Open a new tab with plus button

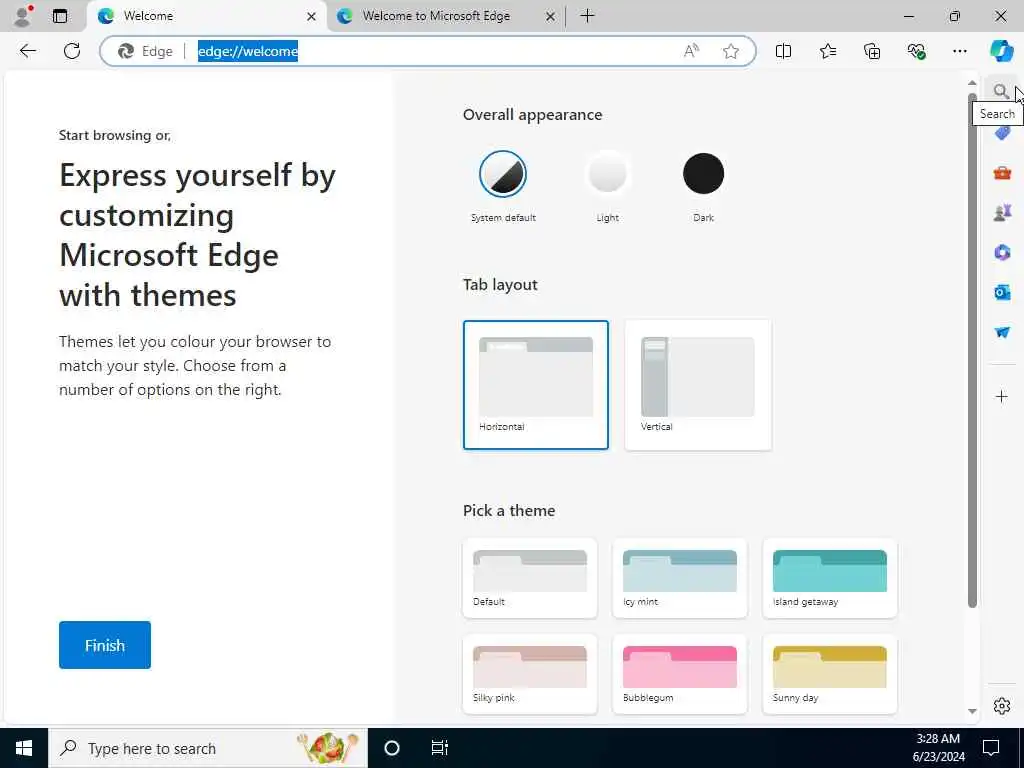pyautogui.click(x=587, y=16)
